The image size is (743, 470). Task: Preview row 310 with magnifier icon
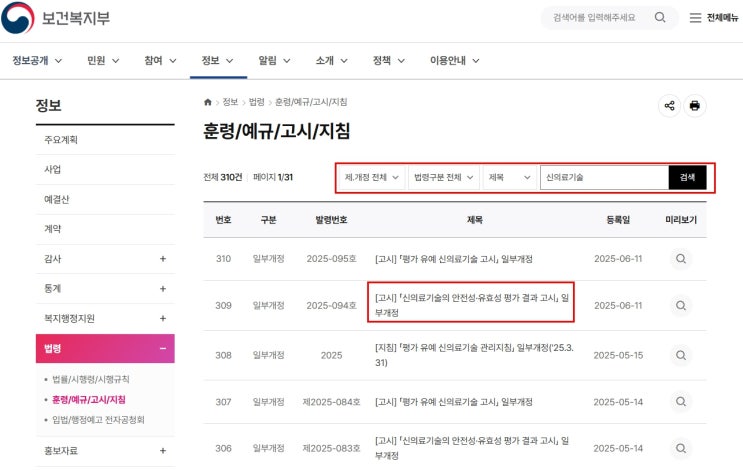681,259
